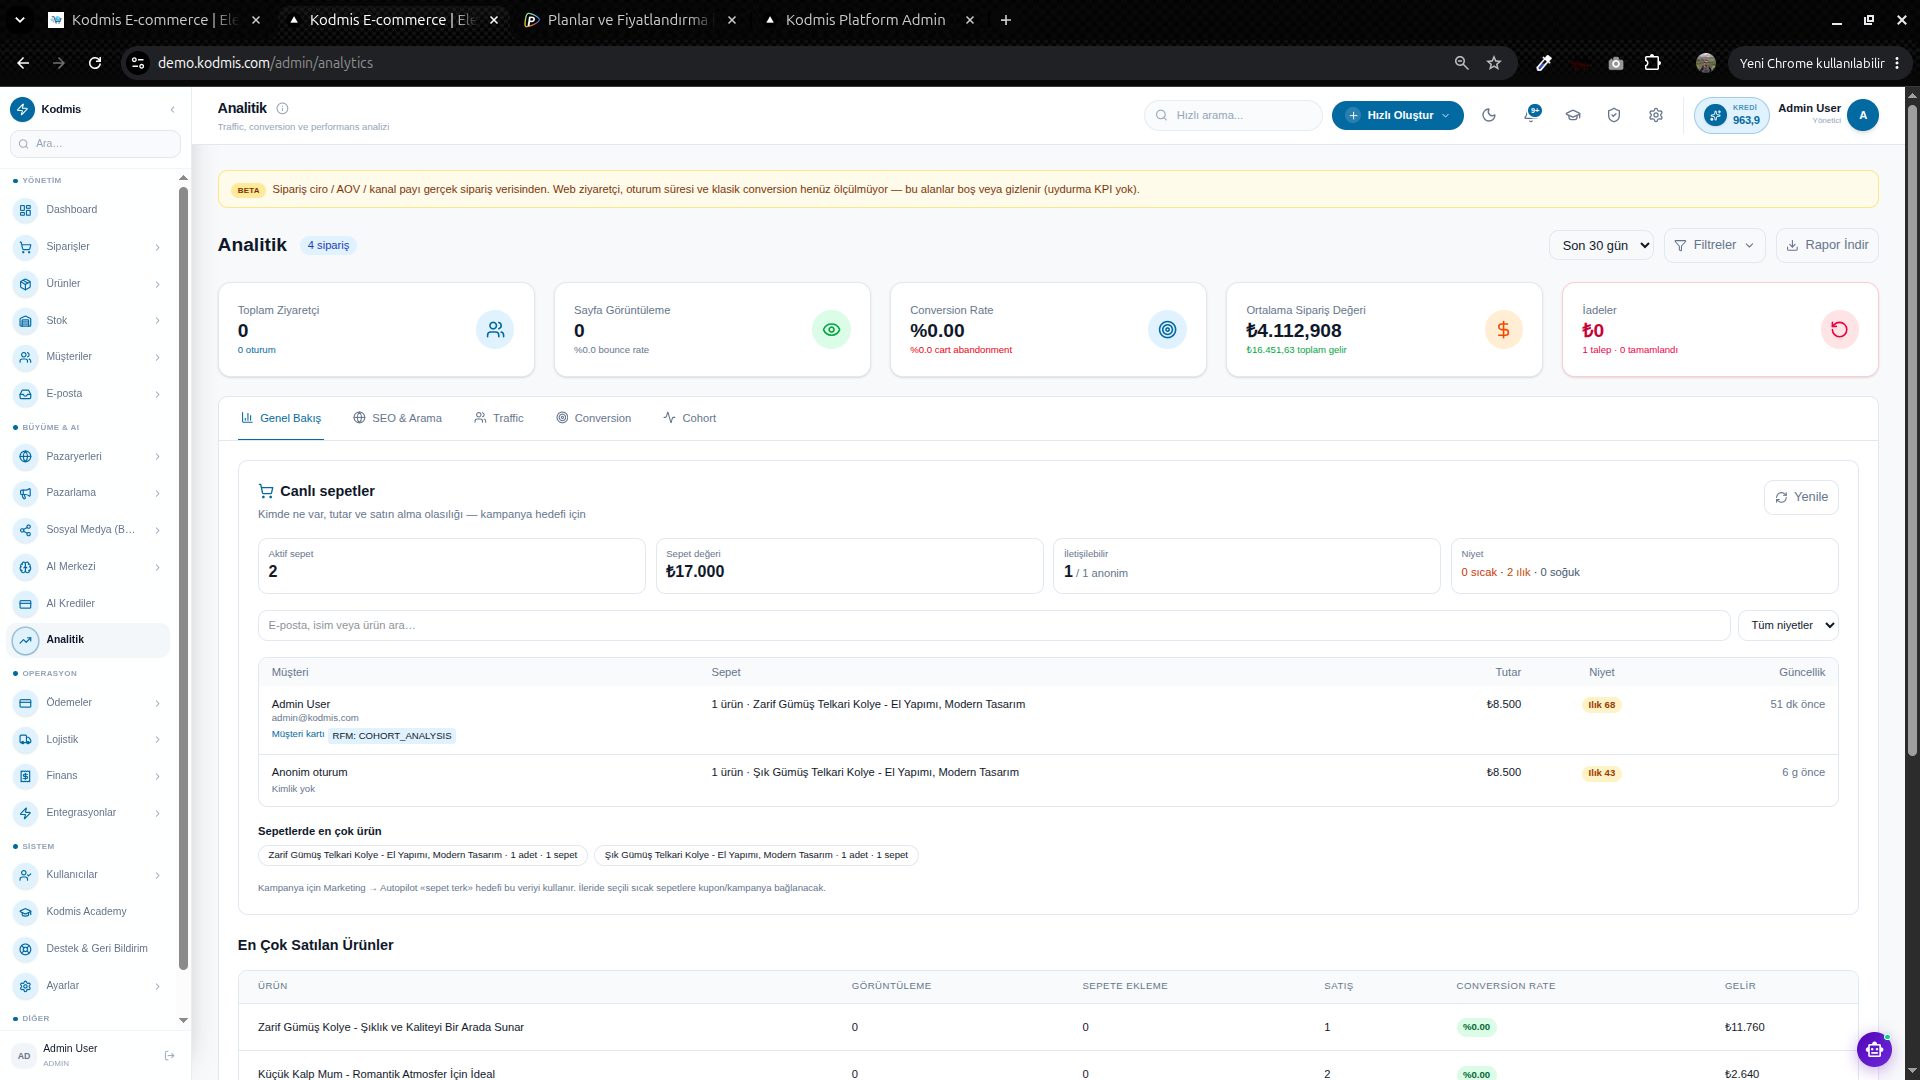The height and width of the screenshot is (1080, 1920).
Task: Expand the Hızlı Oluştur menu
Action: [1397, 115]
